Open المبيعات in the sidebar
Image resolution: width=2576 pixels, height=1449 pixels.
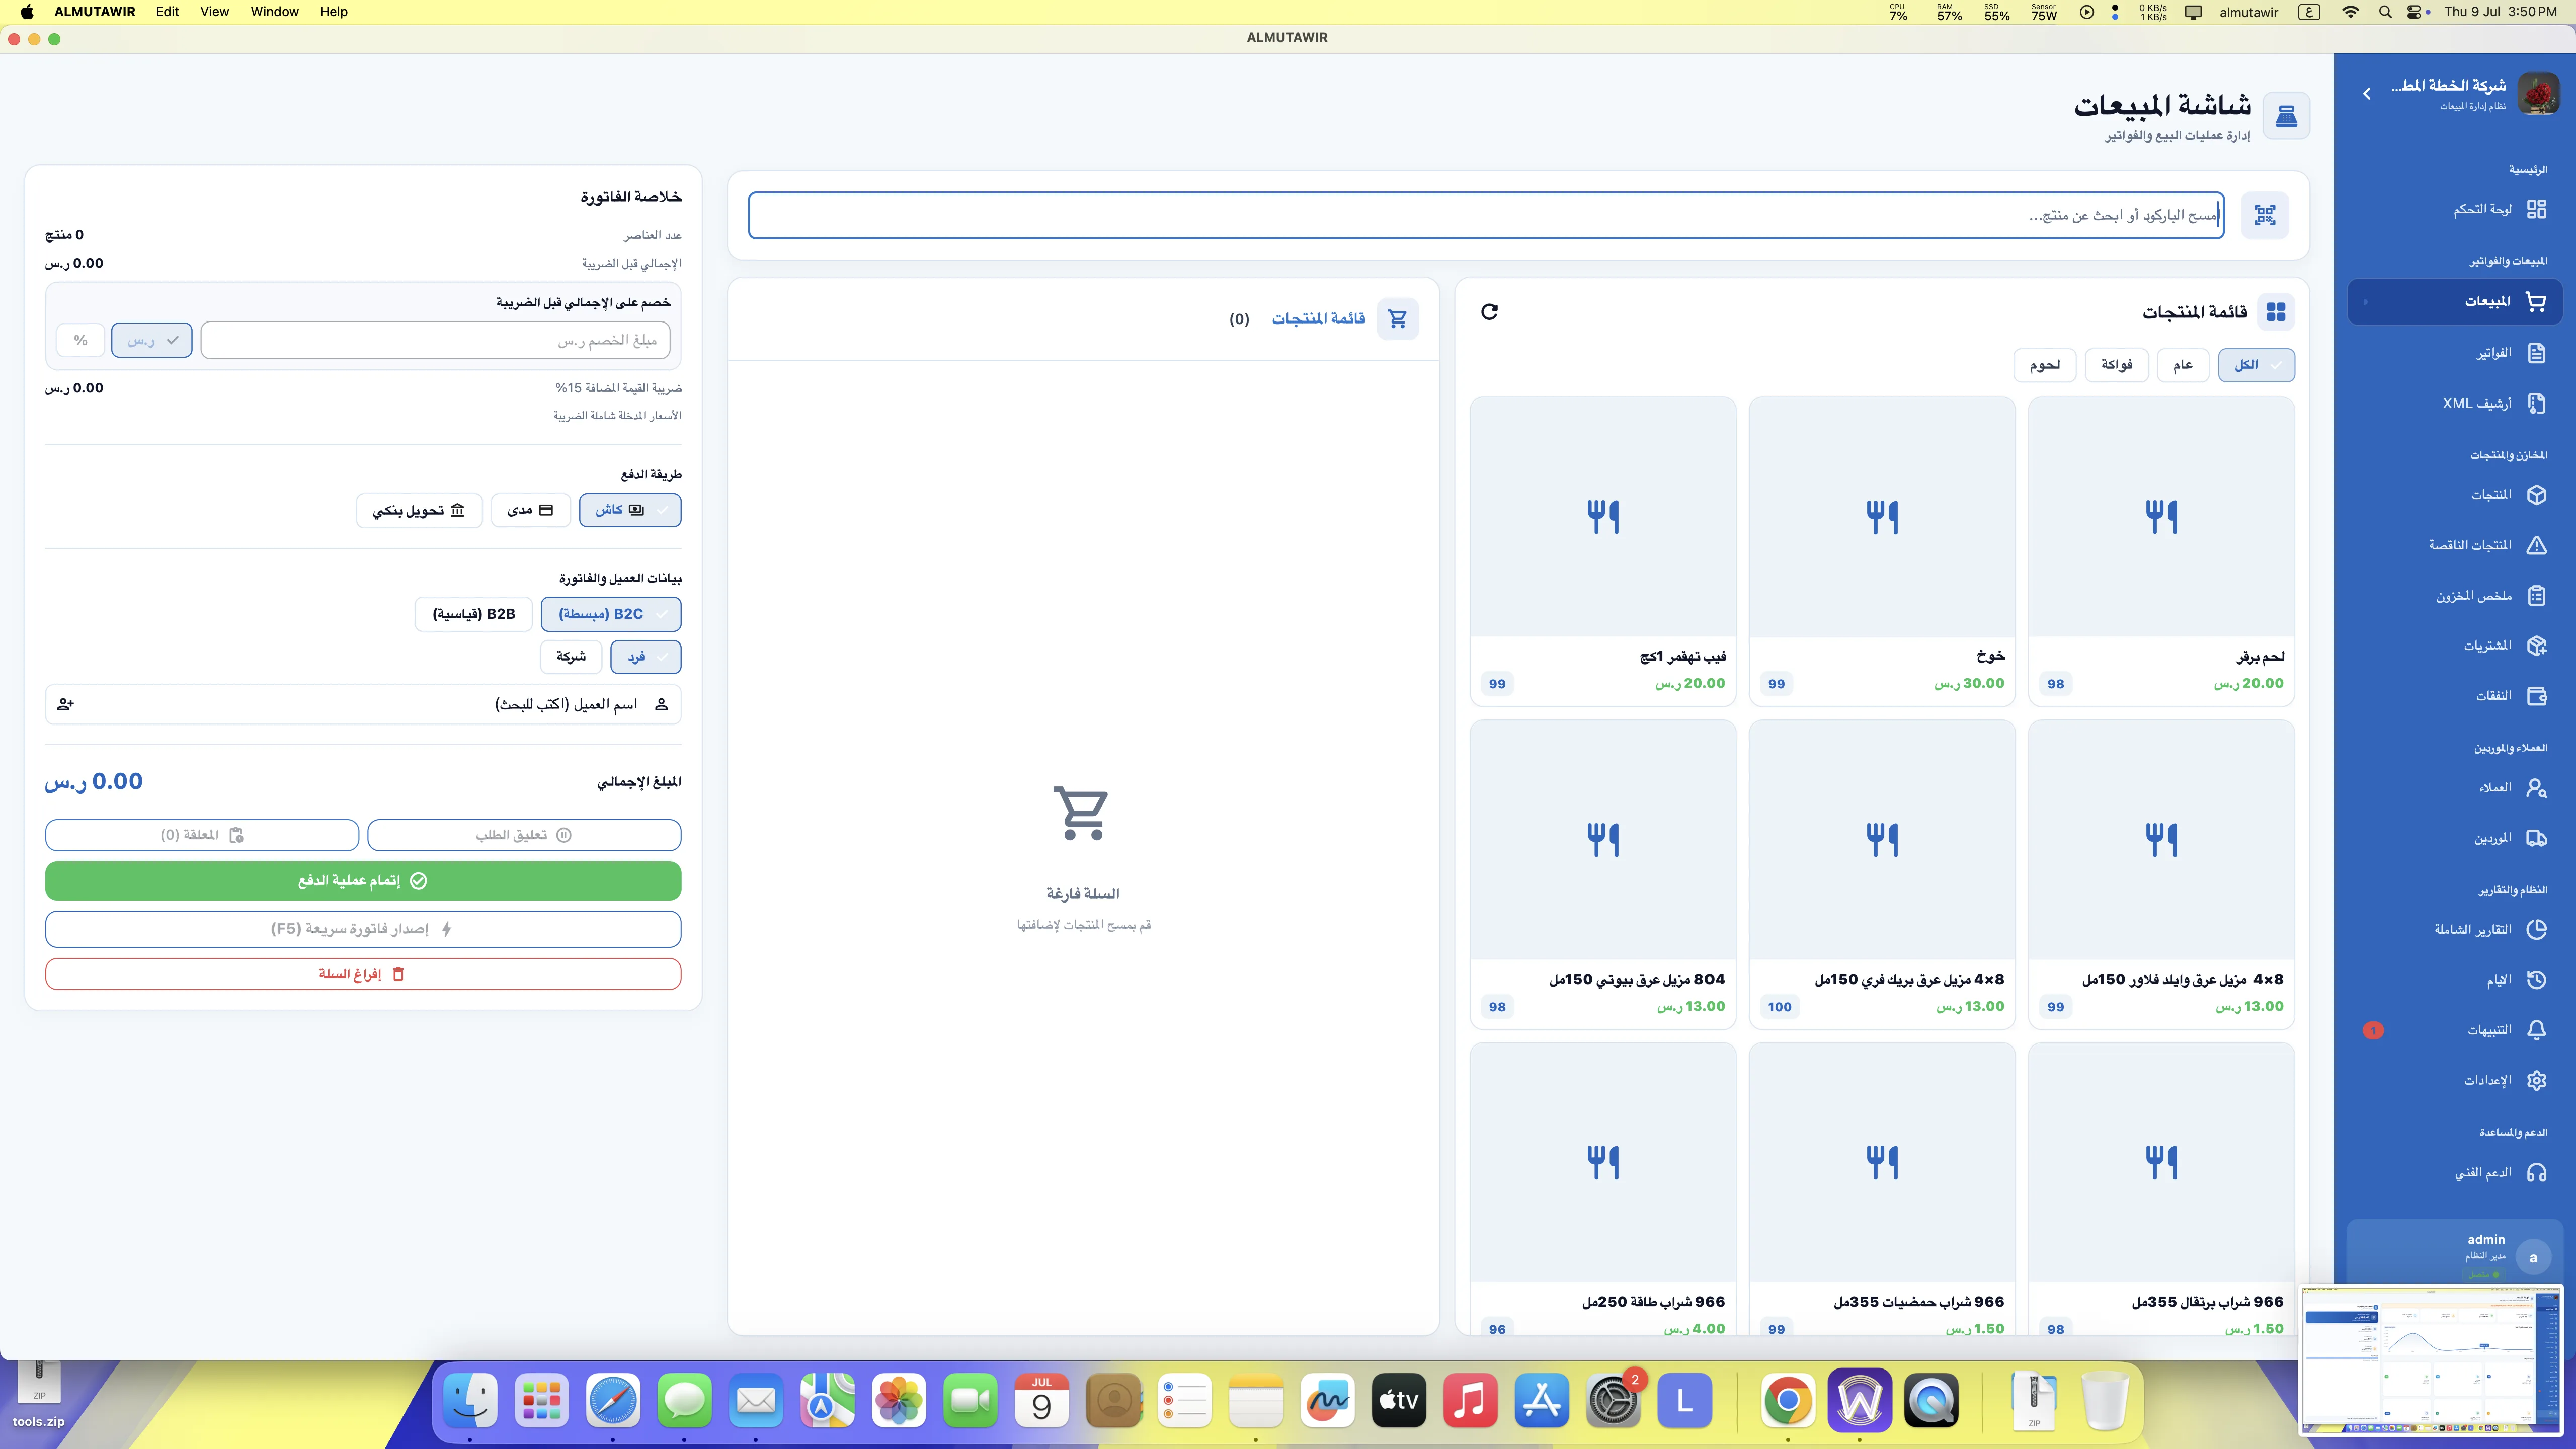click(x=2455, y=301)
